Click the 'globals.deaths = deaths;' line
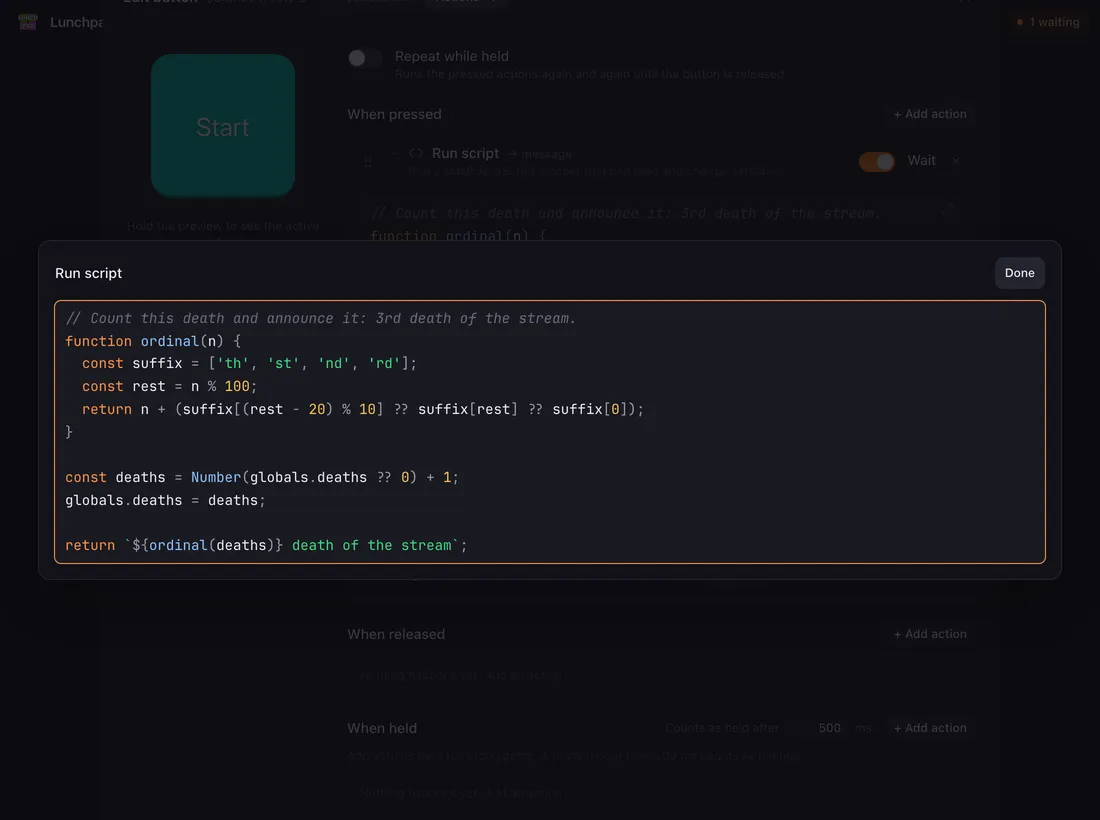The image size is (1100, 820). click(166, 500)
